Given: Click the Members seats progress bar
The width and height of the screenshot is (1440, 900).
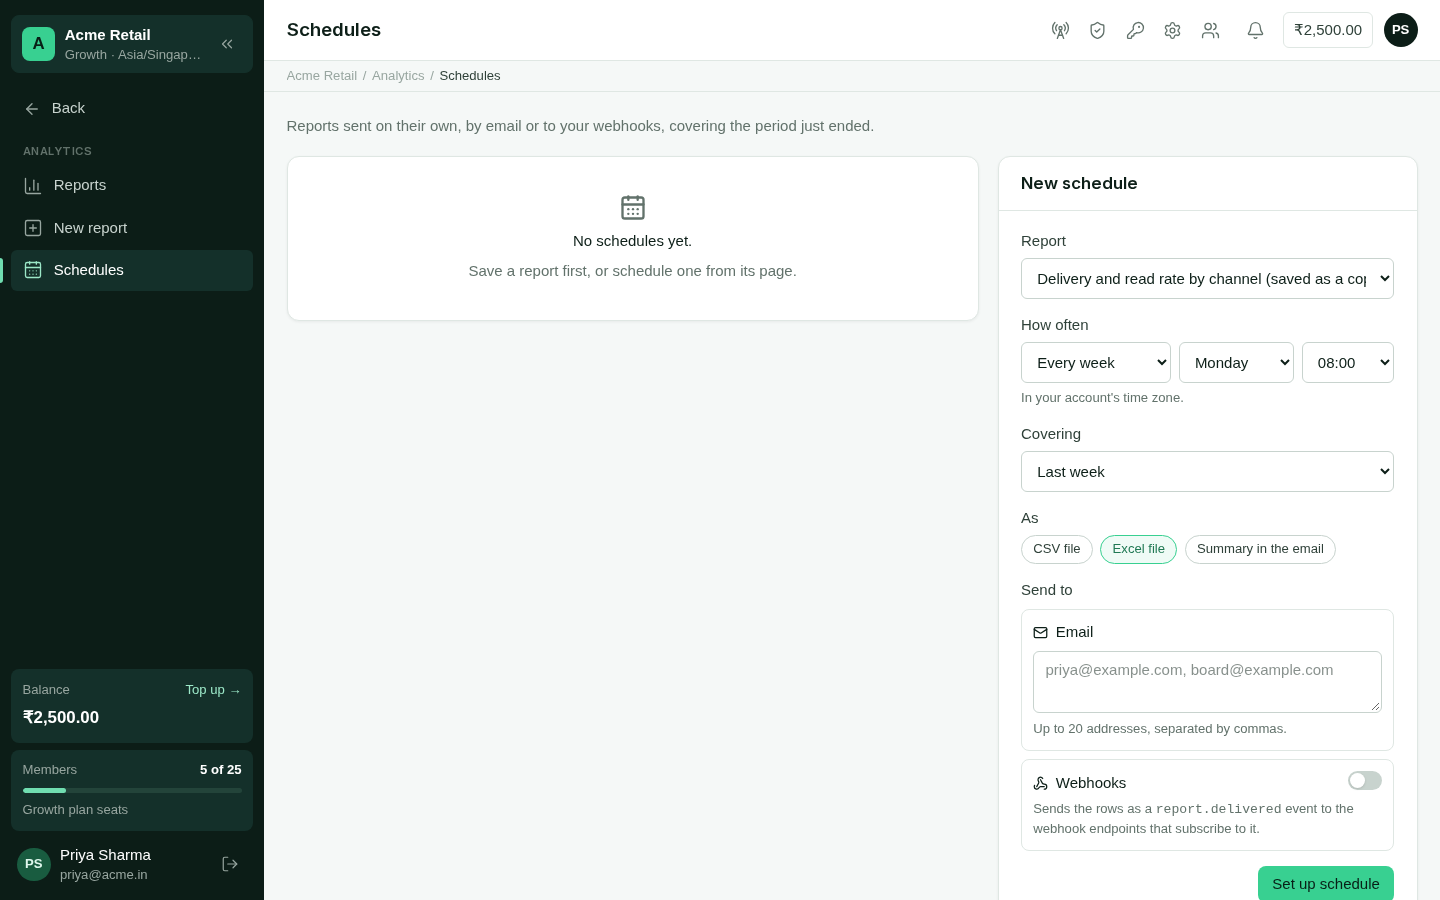Looking at the screenshot, I should (132, 790).
